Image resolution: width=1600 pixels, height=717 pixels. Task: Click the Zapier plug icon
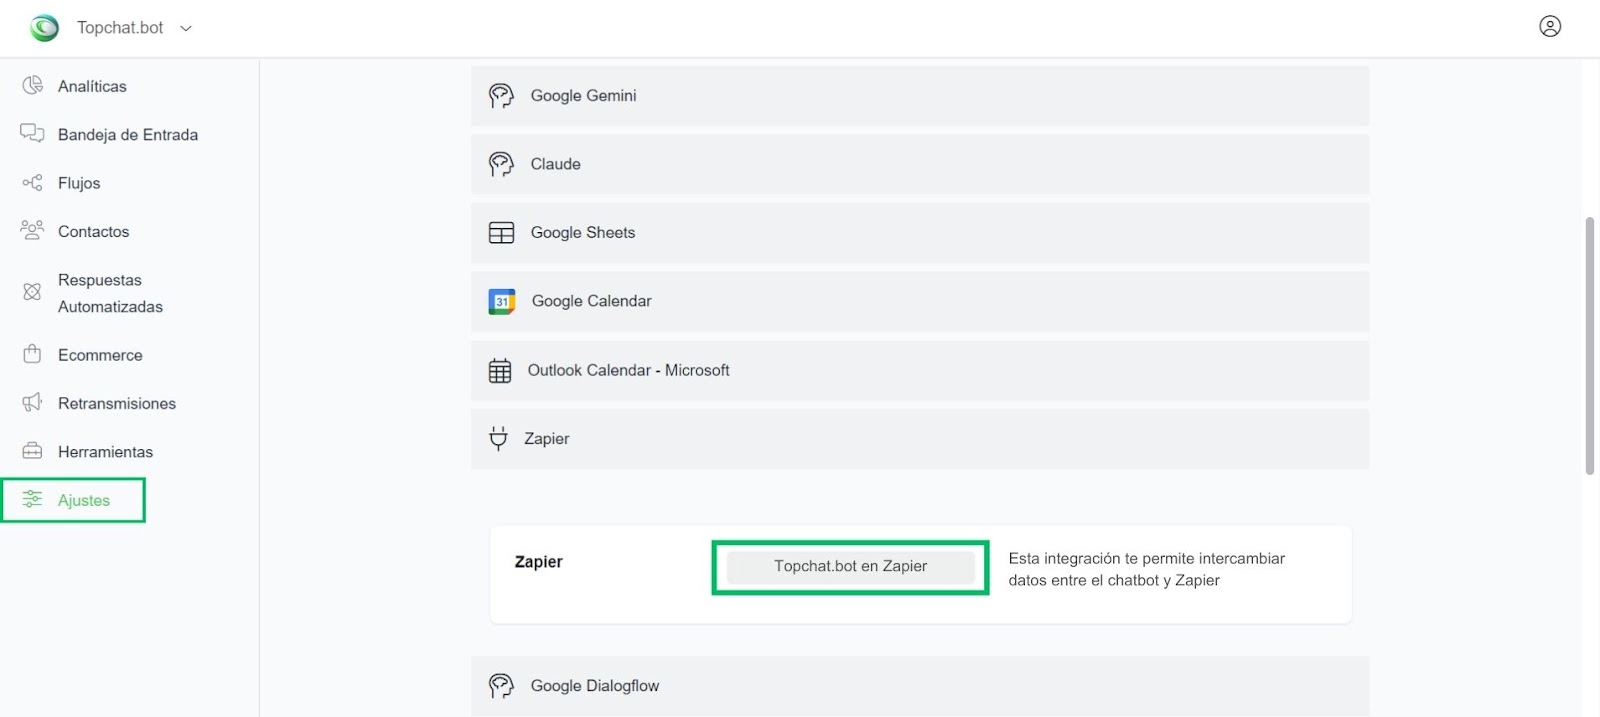pyautogui.click(x=498, y=439)
